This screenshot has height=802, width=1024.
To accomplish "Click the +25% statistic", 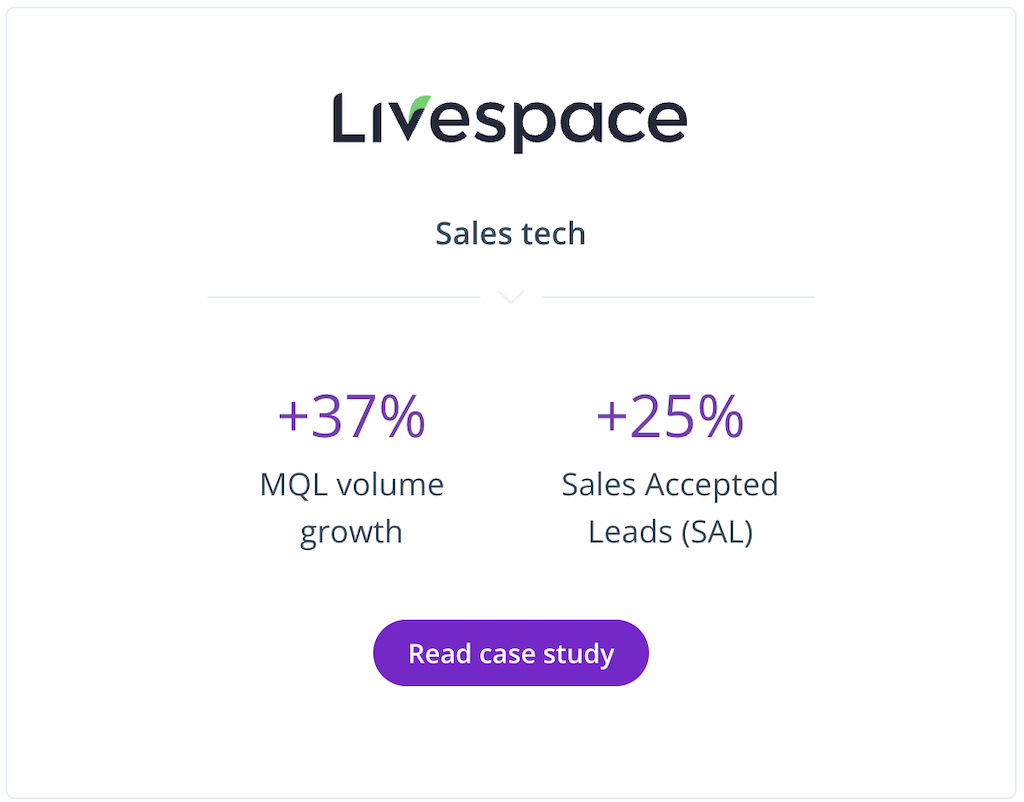I will coord(670,415).
